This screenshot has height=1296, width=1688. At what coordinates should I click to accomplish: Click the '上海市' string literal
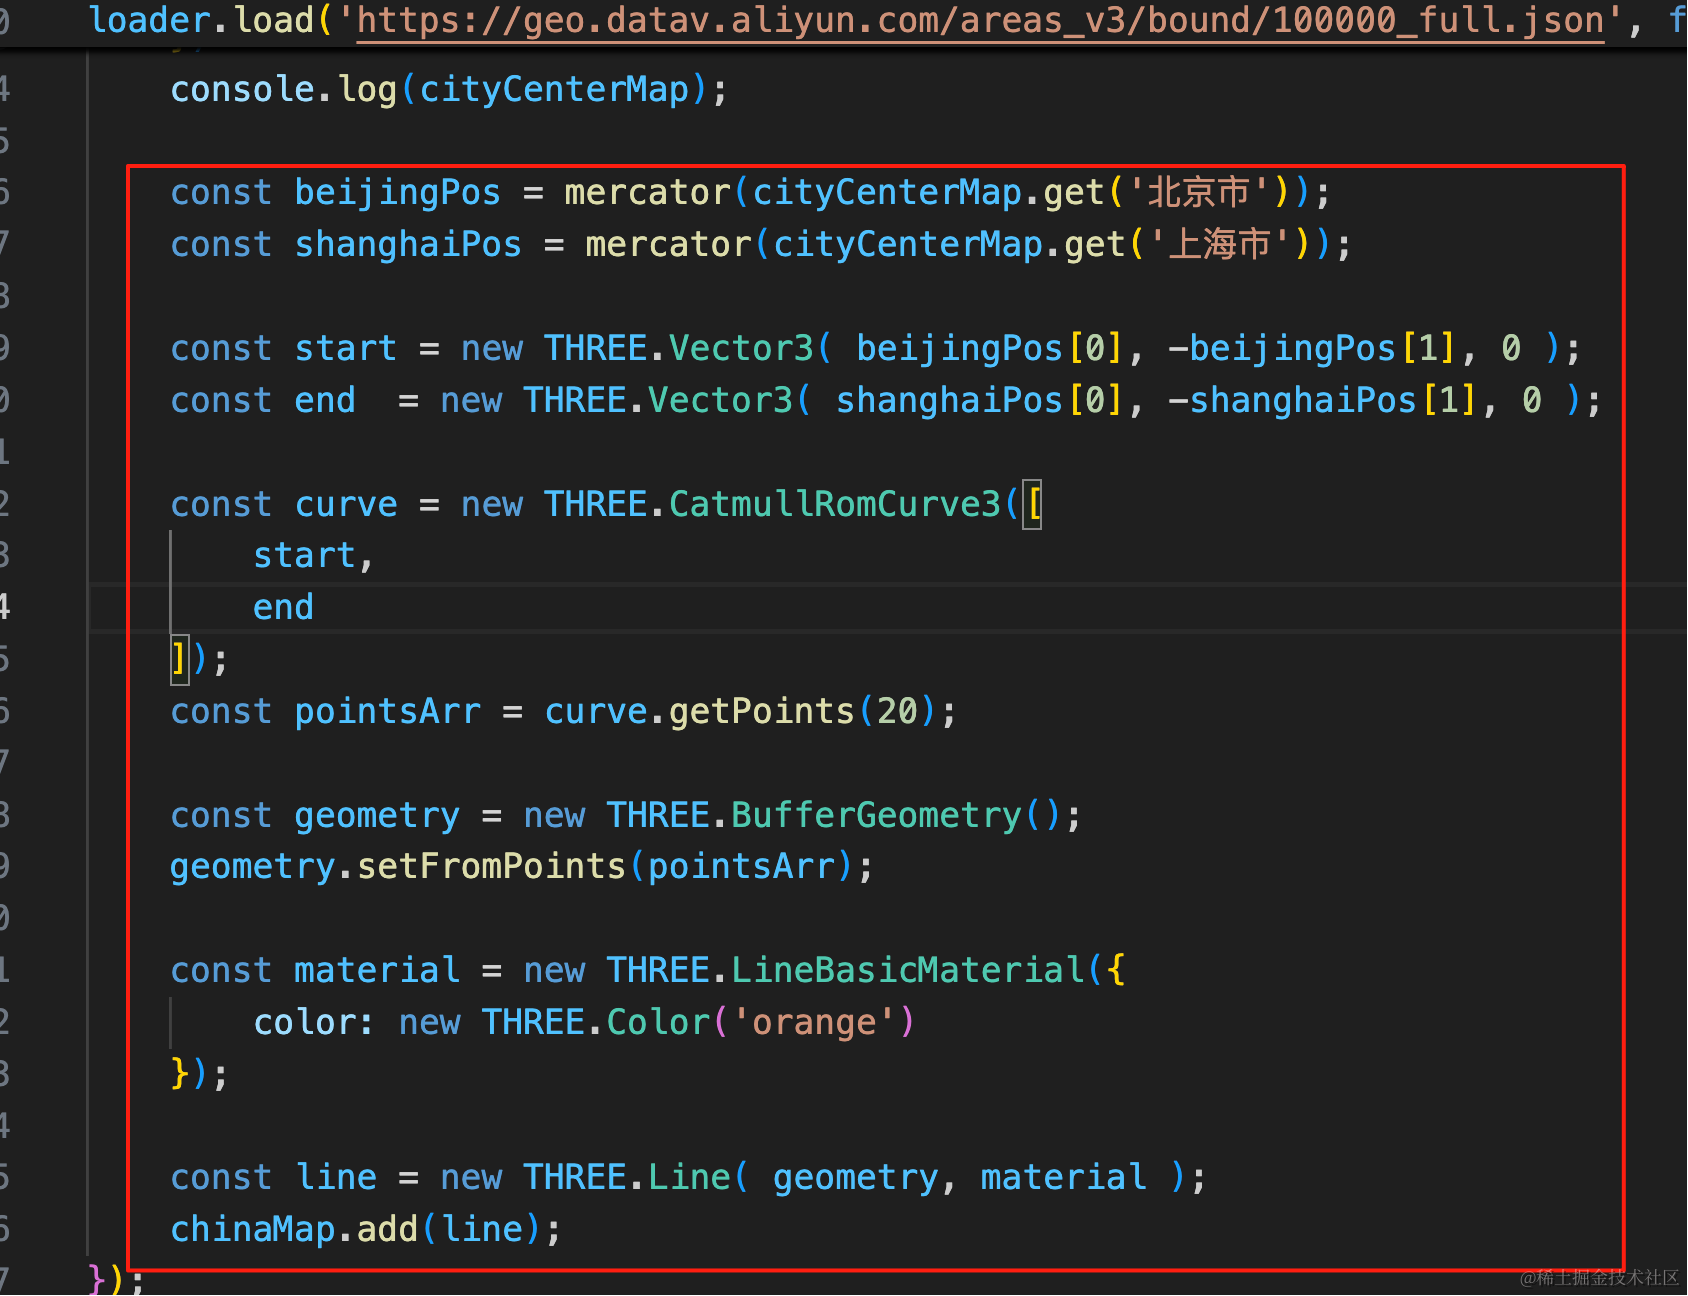coord(1219,244)
